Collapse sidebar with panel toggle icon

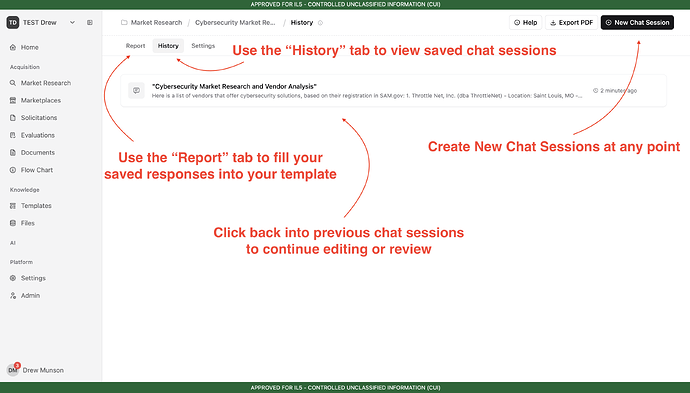90,22
